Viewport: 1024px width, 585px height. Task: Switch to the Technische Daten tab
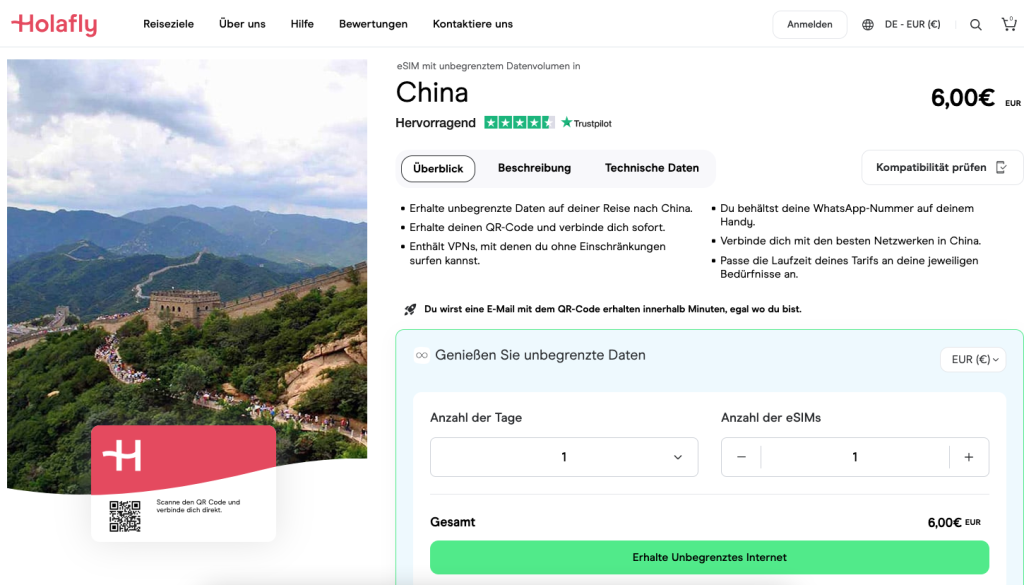(651, 168)
